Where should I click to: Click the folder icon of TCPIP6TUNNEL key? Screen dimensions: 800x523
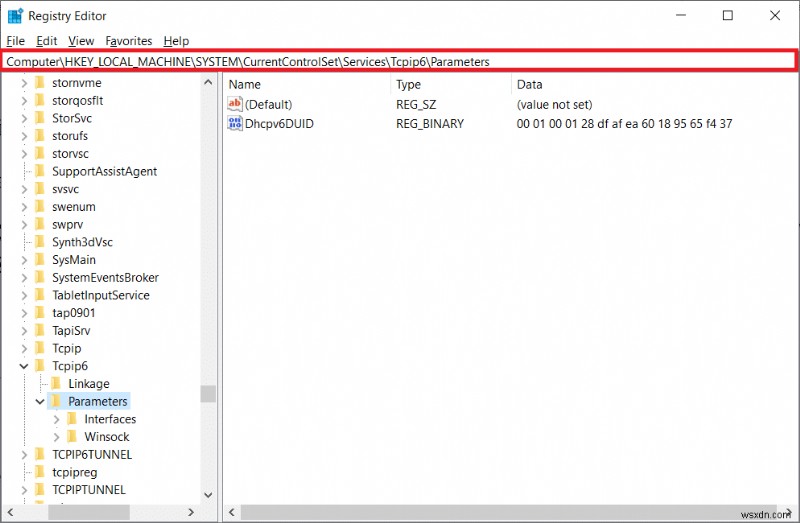click(x=40, y=454)
